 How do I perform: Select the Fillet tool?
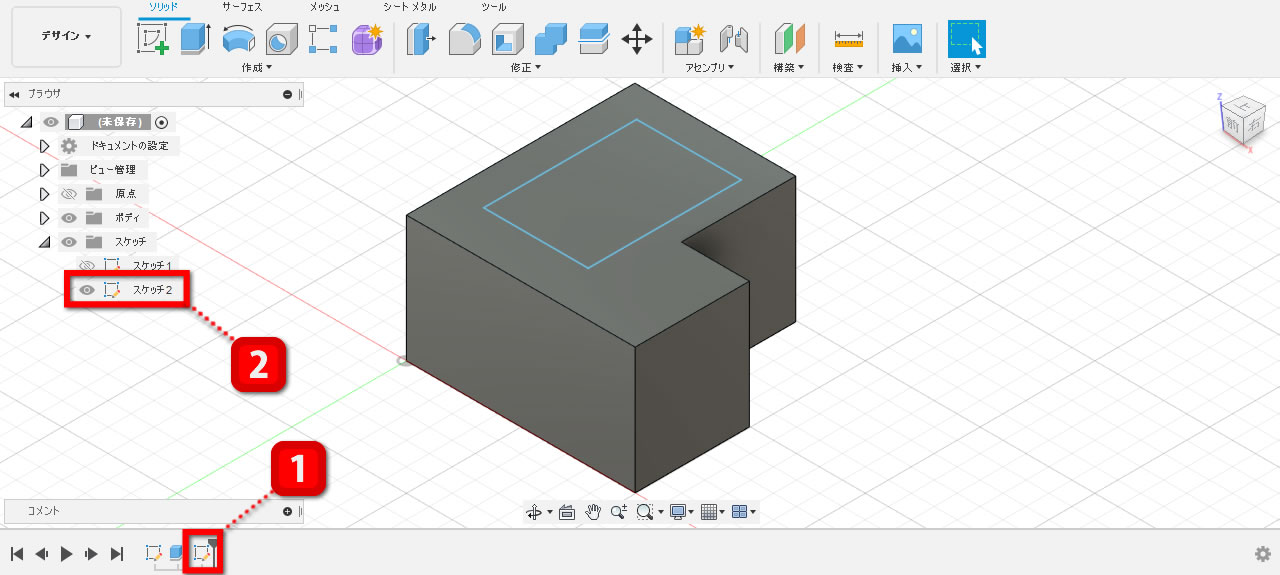point(464,39)
